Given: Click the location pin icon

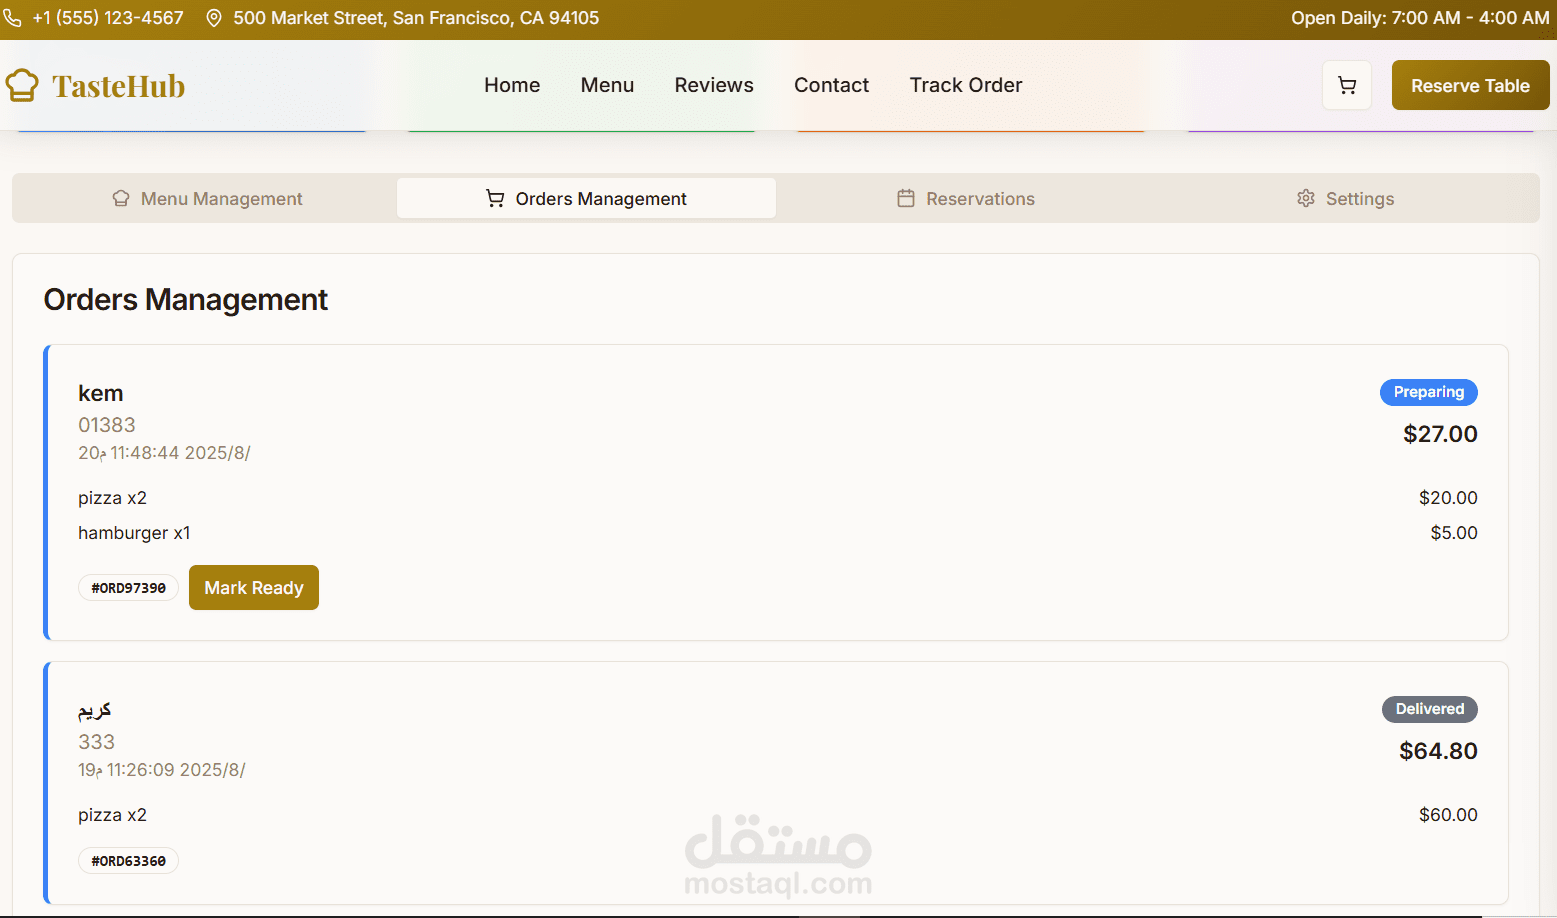Looking at the screenshot, I should [214, 18].
